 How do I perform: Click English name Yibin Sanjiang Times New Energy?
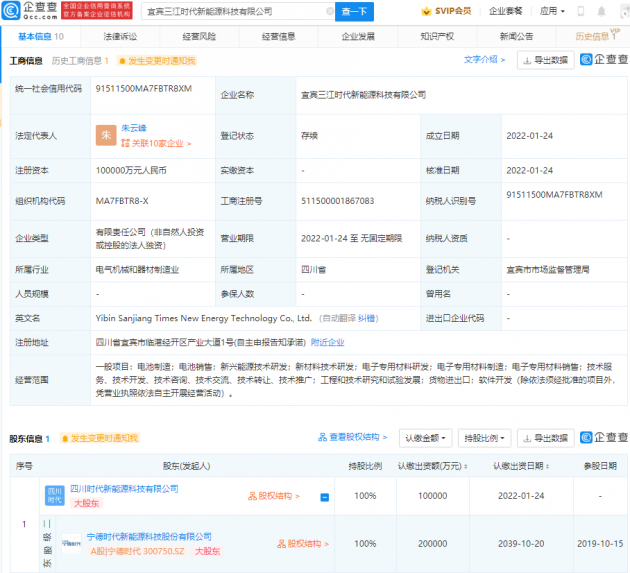click(x=204, y=318)
